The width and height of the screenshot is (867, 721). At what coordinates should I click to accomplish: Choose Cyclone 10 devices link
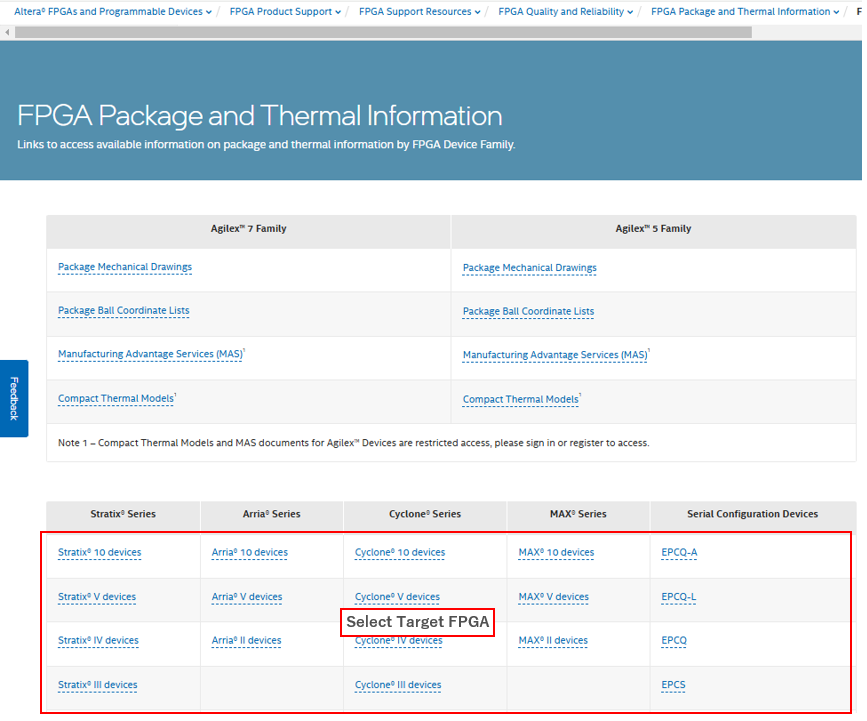400,552
